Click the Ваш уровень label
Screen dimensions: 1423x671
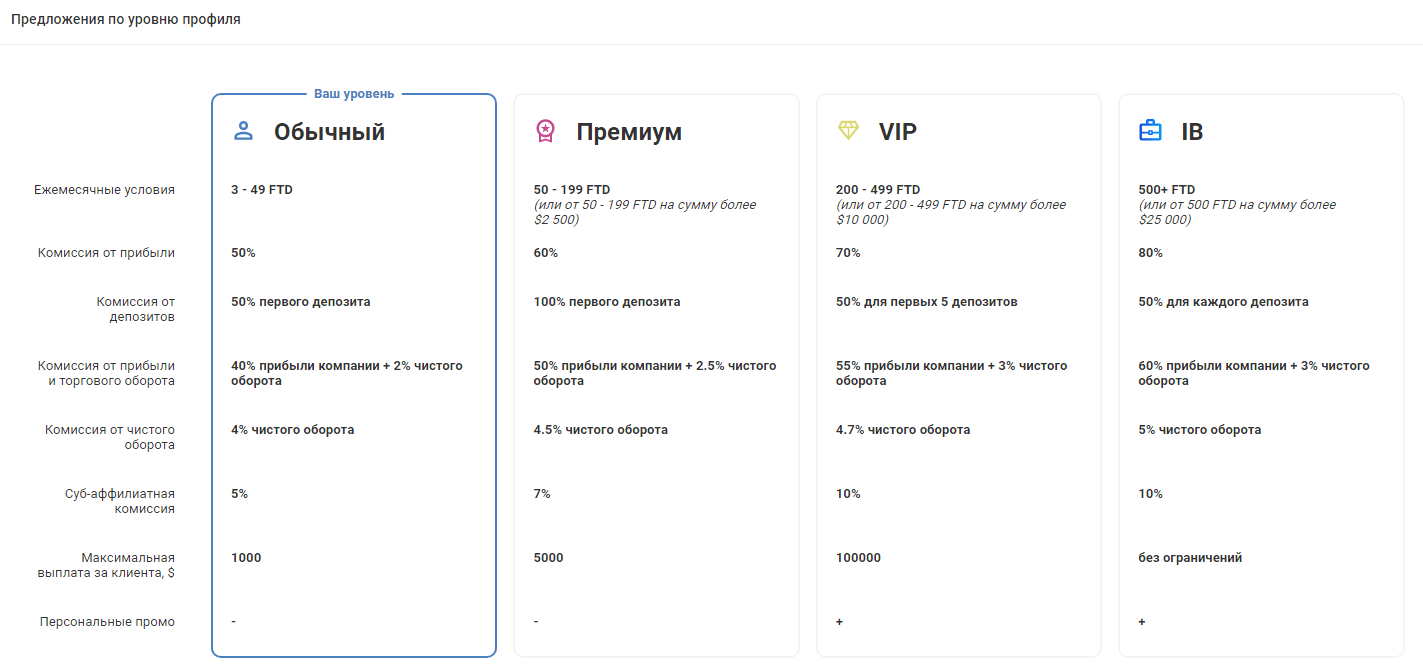click(354, 94)
